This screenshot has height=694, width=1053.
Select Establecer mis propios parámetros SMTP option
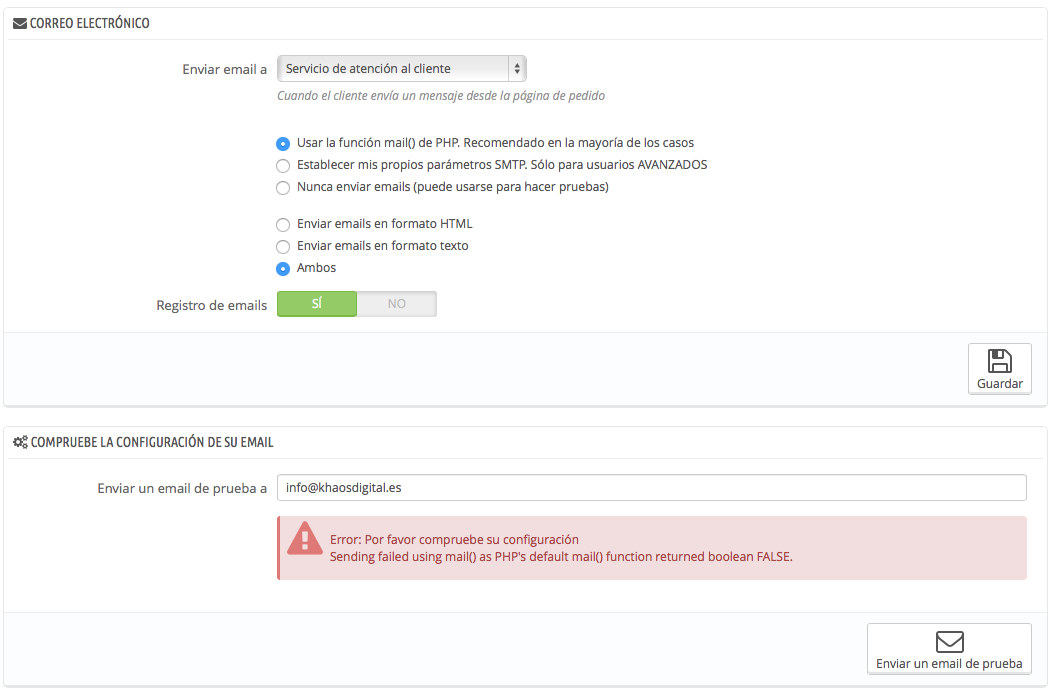coord(283,165)
